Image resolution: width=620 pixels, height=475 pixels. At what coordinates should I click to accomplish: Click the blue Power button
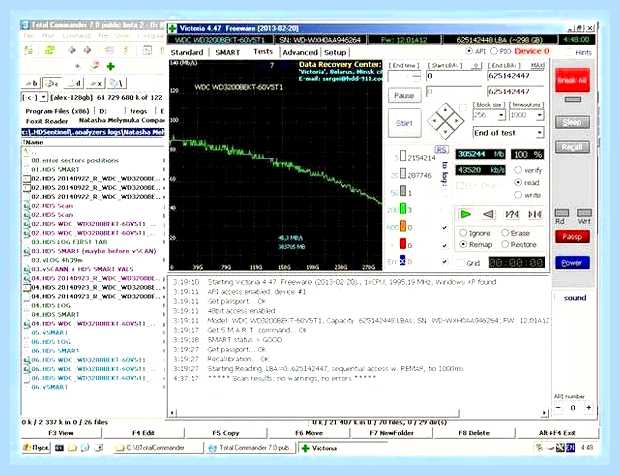(x=572, y=263)
